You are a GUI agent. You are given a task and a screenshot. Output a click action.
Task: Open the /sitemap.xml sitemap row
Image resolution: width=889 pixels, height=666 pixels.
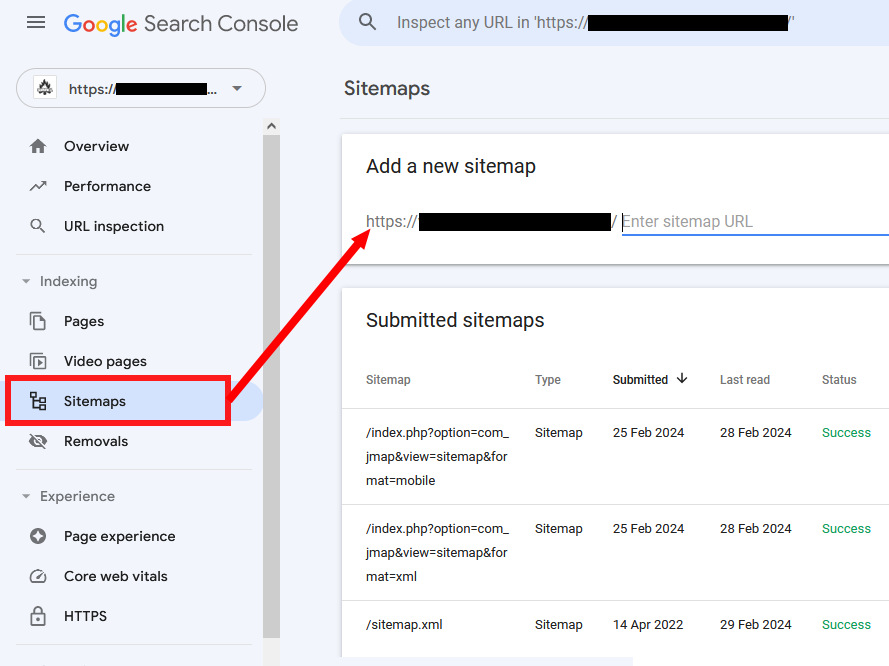pyautogui.click(x=404, y=625)
